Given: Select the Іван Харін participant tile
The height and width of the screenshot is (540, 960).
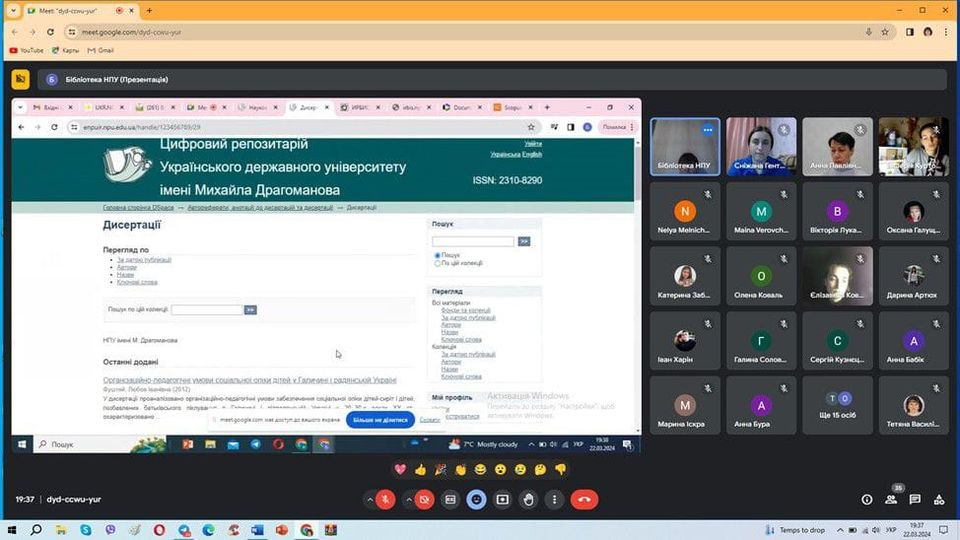Looking at the screenshot, I should [x=684, y=341].
